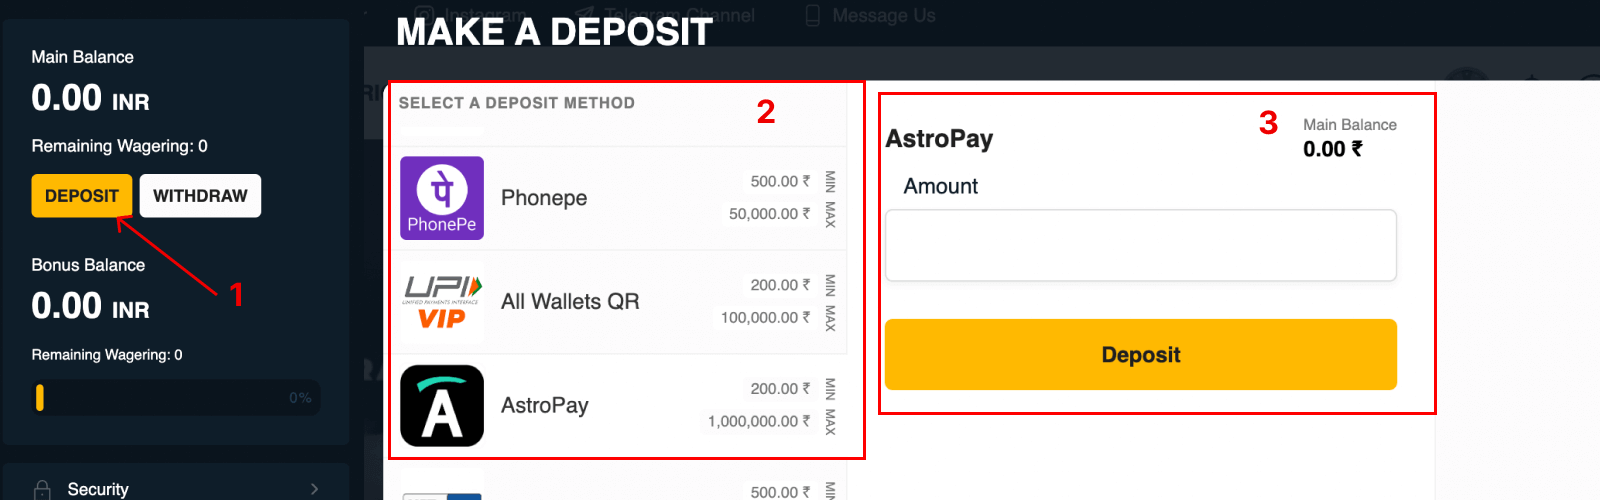The image size is (1600, 500).
Task: Expand the Security section chevron
Action: pos(314,489)
